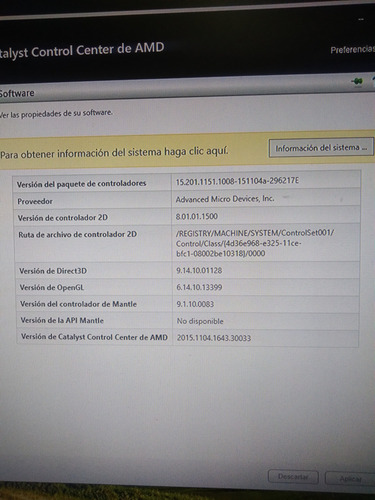Open the Preferencias menu
Screen dimensions: 375x500
pos(353,50)
